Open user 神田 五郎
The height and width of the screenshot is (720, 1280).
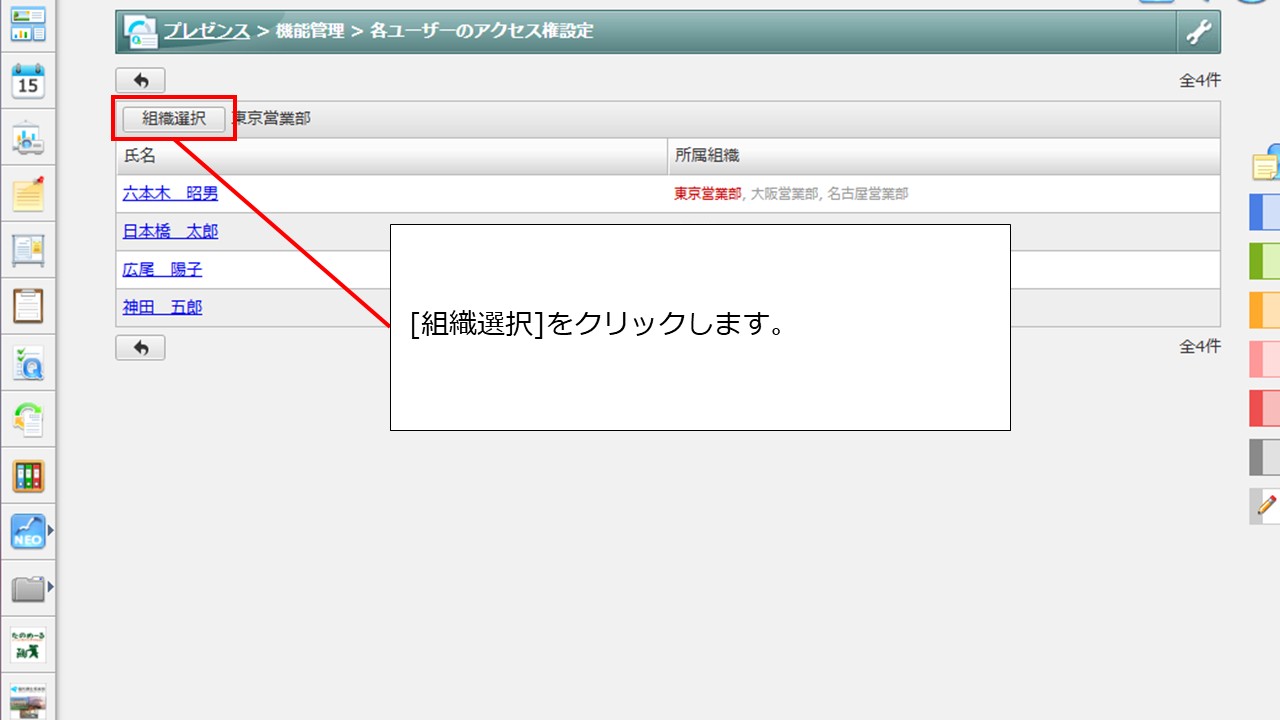pos(162,307)
